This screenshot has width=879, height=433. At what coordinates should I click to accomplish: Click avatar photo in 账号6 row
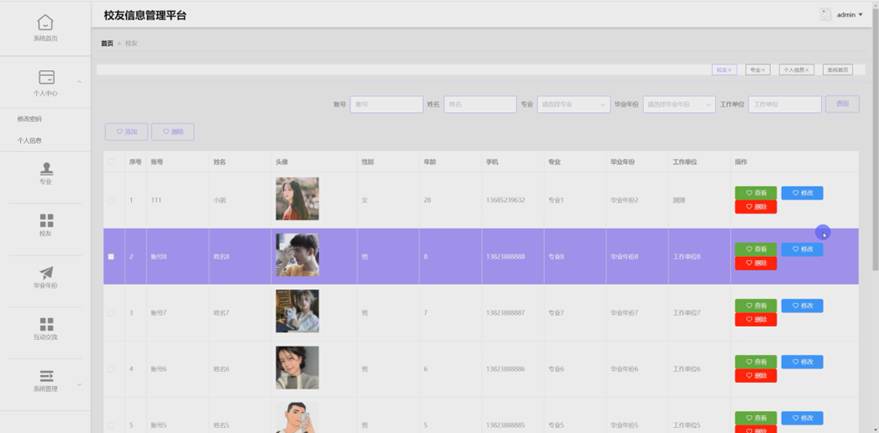click(x=297, y=367)
